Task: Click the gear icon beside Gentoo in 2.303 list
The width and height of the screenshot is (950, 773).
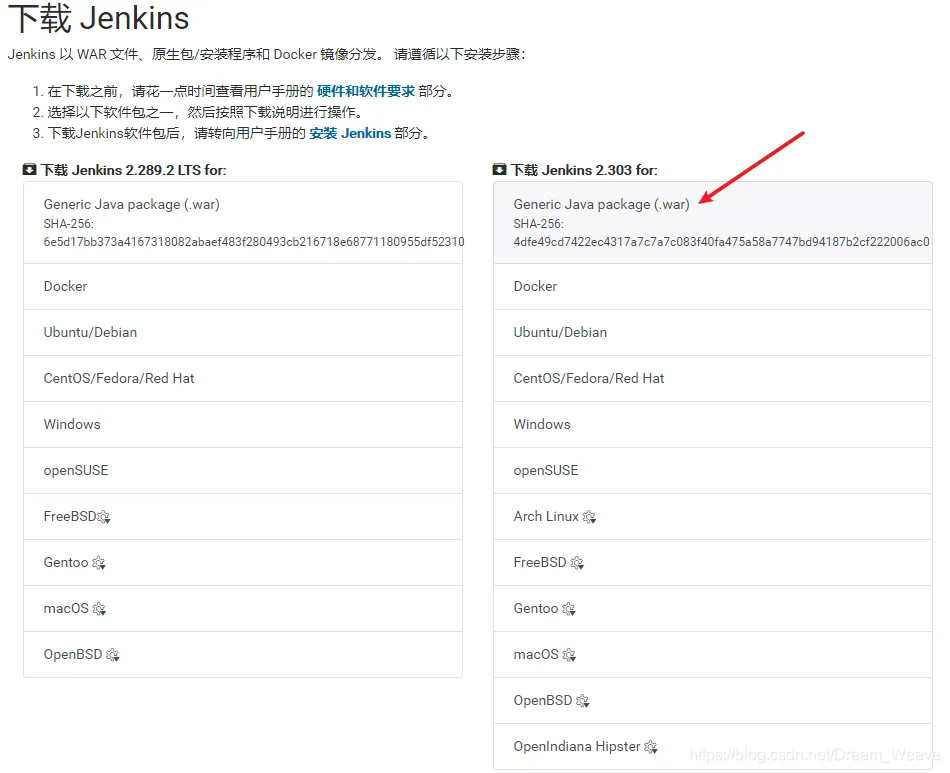Action: click(x=569, y=609)
